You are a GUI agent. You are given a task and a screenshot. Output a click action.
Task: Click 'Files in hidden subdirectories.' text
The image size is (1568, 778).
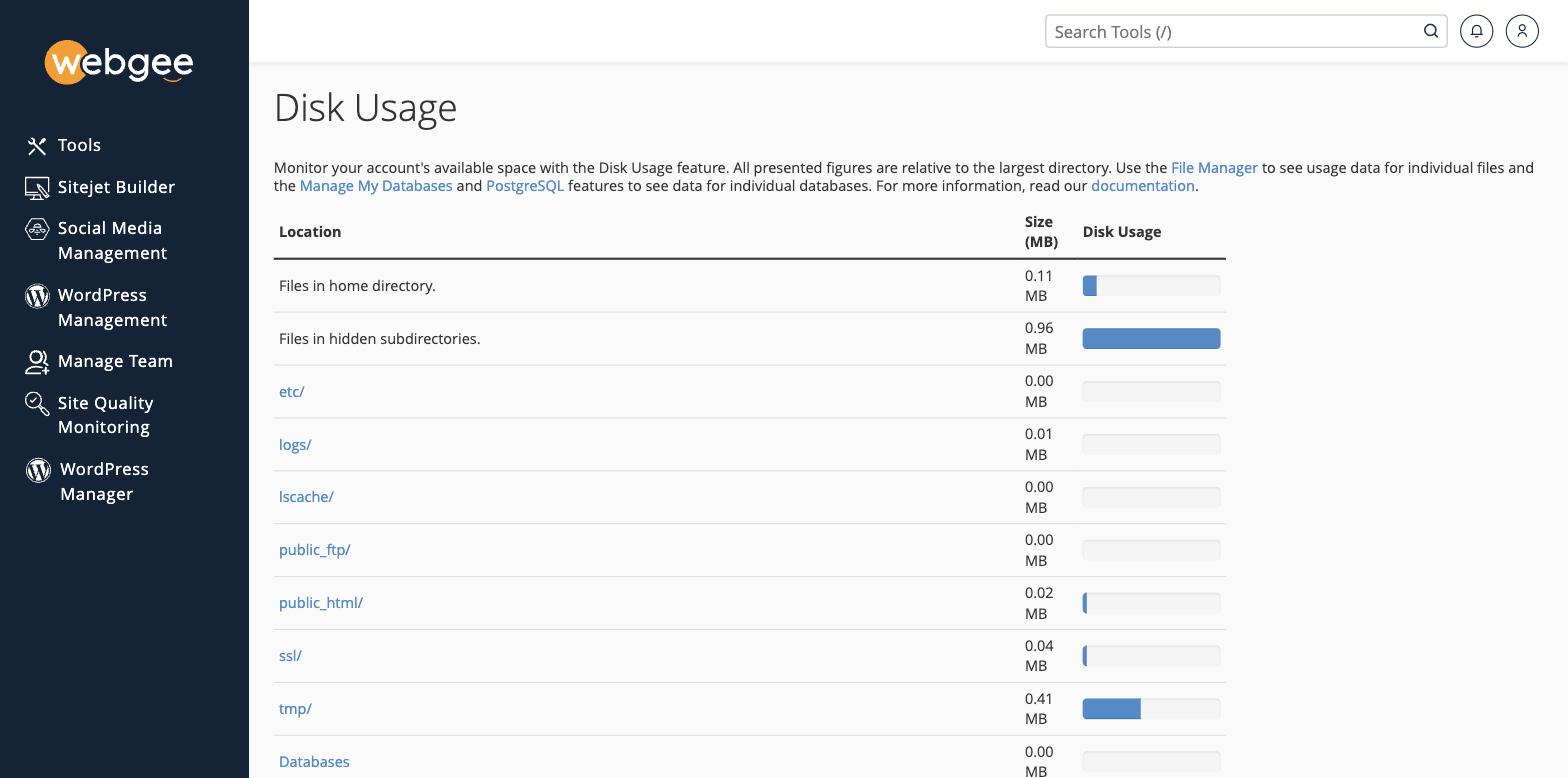[x=380, y=339]
